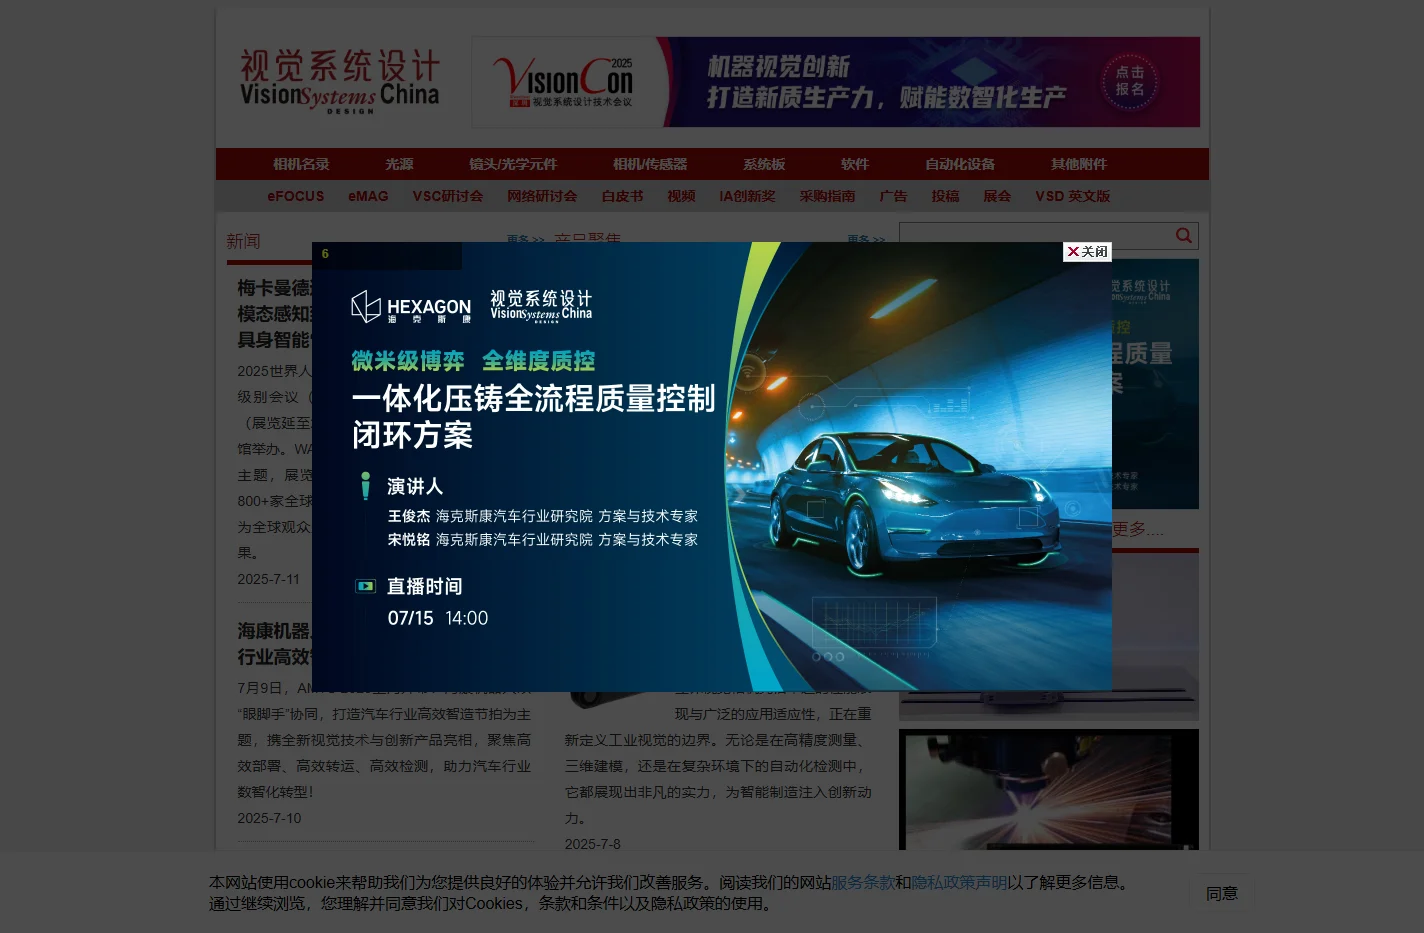The image size is (1424, 933).
Task: Open the IA创新奖 link
Action: point(747,196)
